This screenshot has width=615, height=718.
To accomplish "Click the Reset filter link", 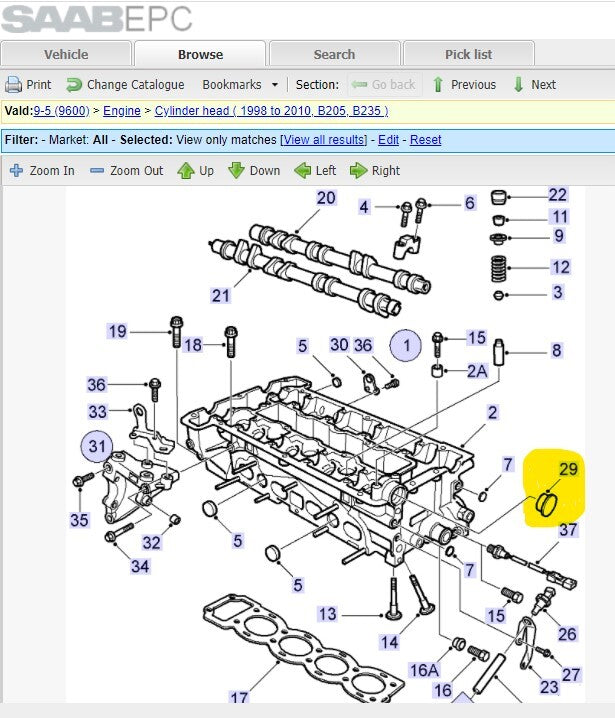I will click(425, 140).
